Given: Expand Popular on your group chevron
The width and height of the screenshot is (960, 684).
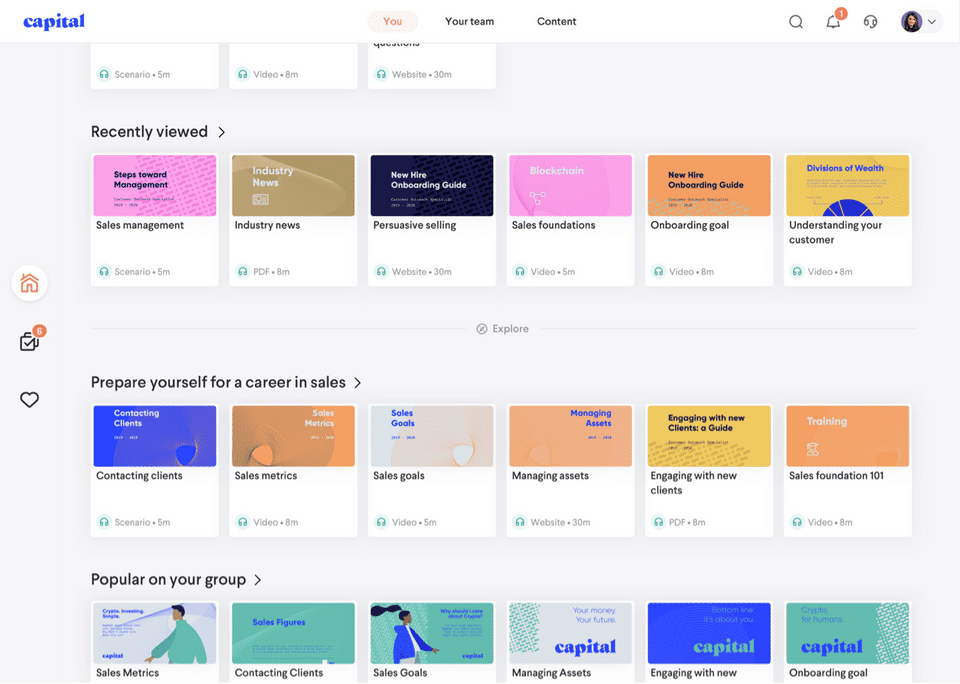Looking at the screenshot, I should [x=258, y=580].
